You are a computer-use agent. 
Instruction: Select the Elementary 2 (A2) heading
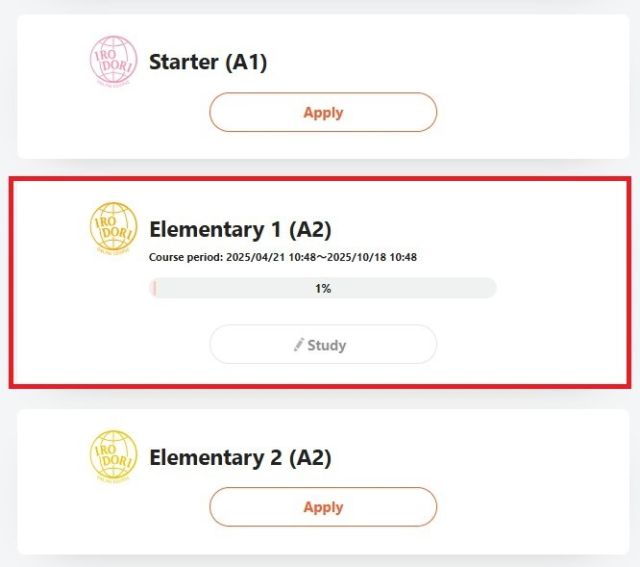pos(240,458)
